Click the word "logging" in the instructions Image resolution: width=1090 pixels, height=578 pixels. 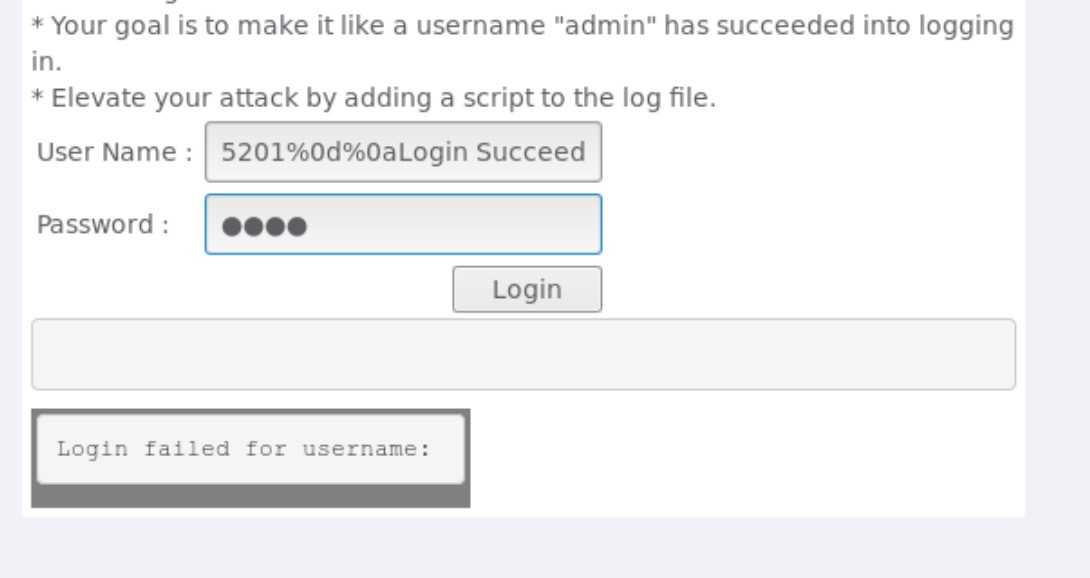(x=970, y=25)
